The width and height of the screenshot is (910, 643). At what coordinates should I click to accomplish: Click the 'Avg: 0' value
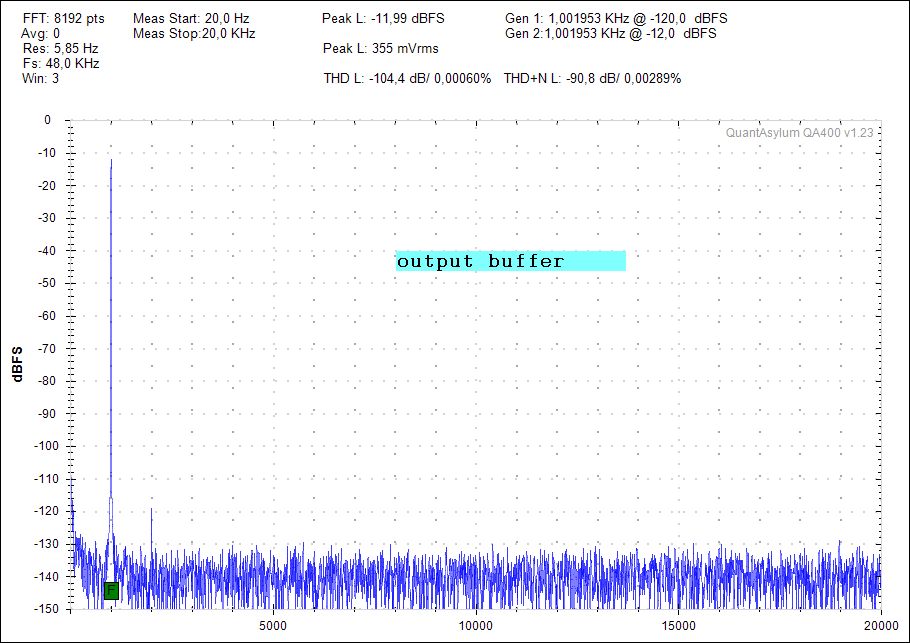click(x=41, y=34)
